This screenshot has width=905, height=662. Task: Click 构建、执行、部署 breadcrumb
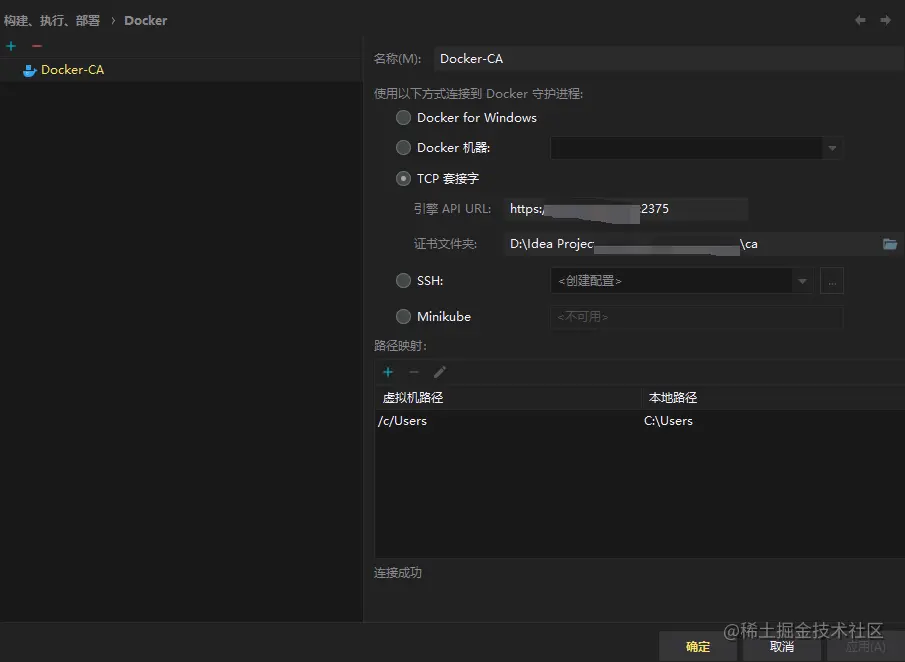[52, 21]
